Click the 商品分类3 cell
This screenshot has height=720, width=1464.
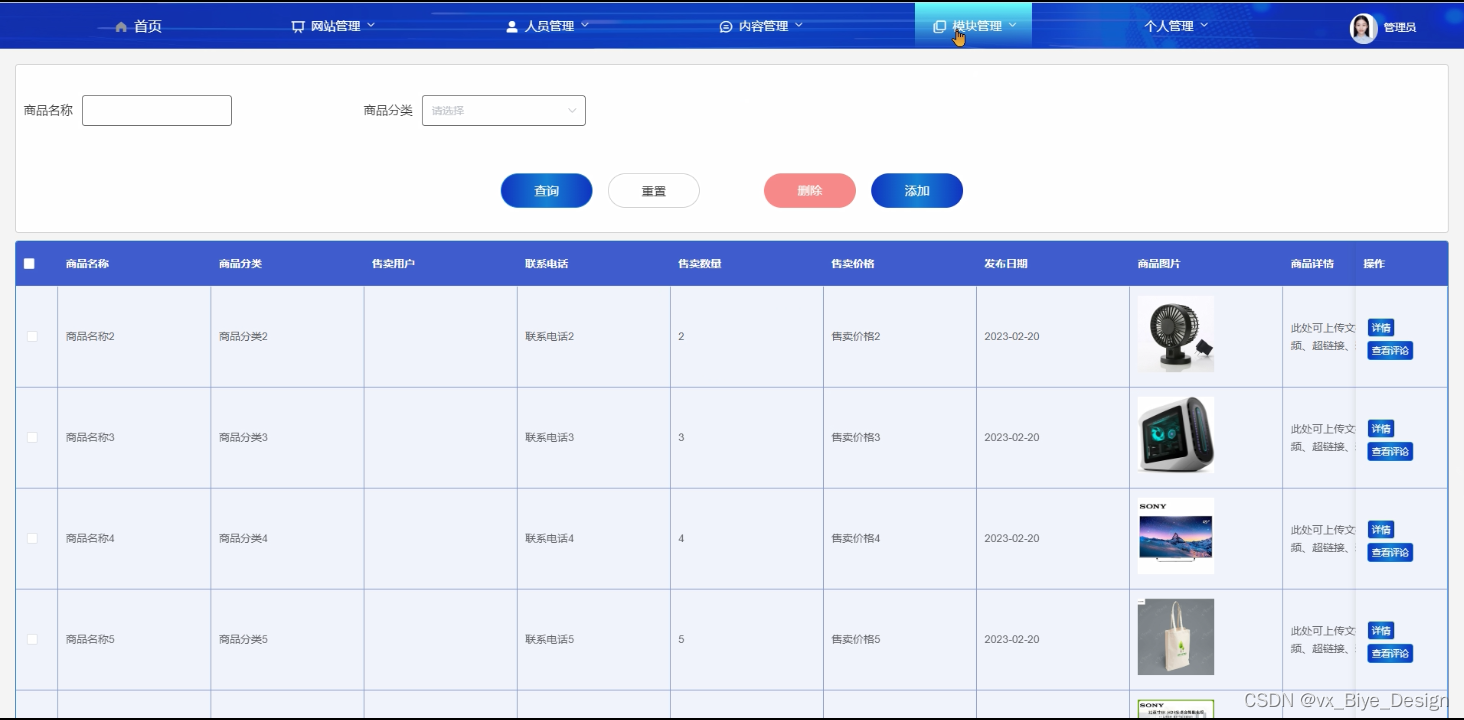pos(244,438)
